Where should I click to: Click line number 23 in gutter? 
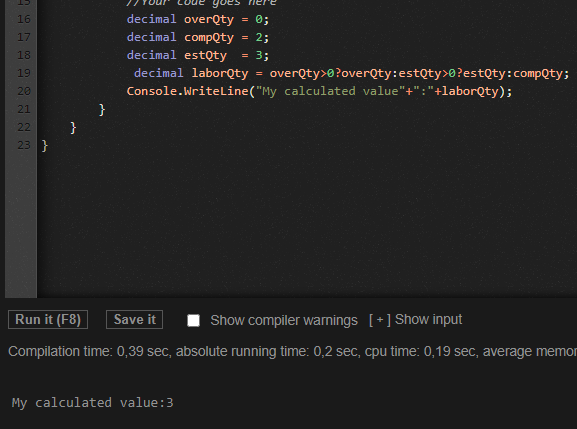coord(24,145)
